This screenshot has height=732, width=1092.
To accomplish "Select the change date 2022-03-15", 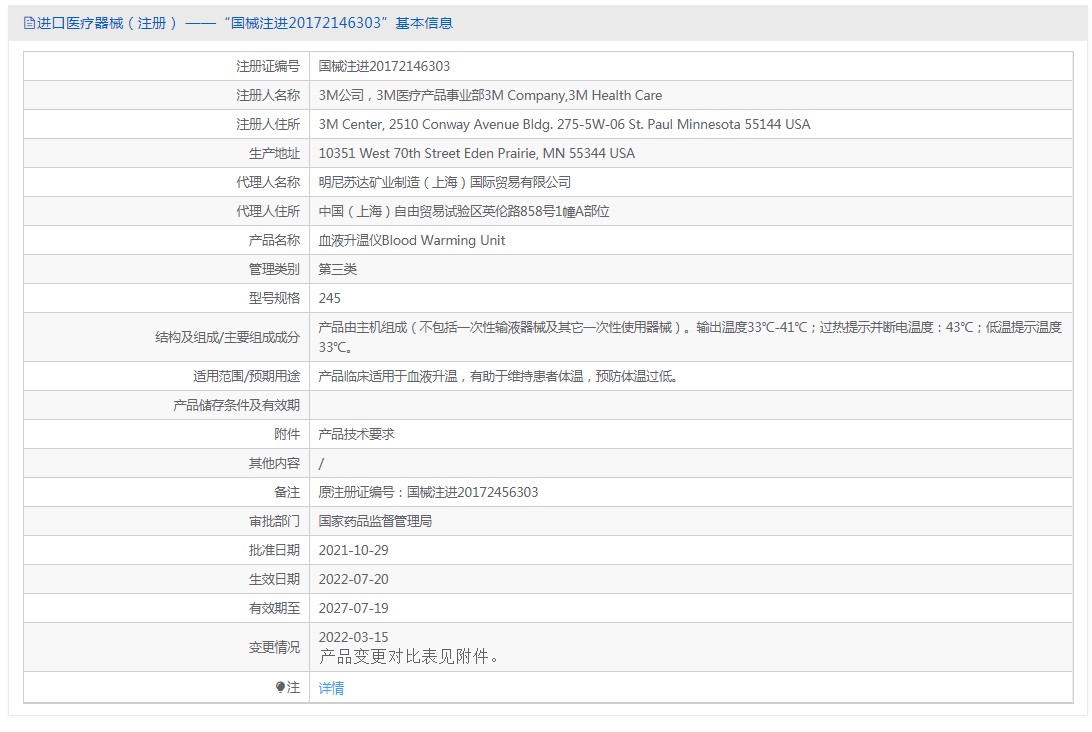I will (354, 637).
